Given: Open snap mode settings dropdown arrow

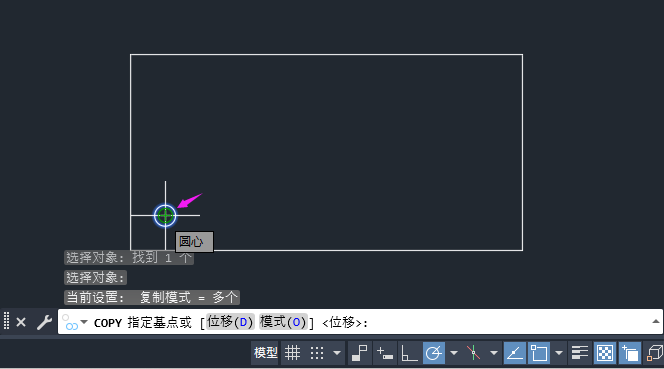Looking at the screenshot, I should pyautogui.click(x=337, y=352).
